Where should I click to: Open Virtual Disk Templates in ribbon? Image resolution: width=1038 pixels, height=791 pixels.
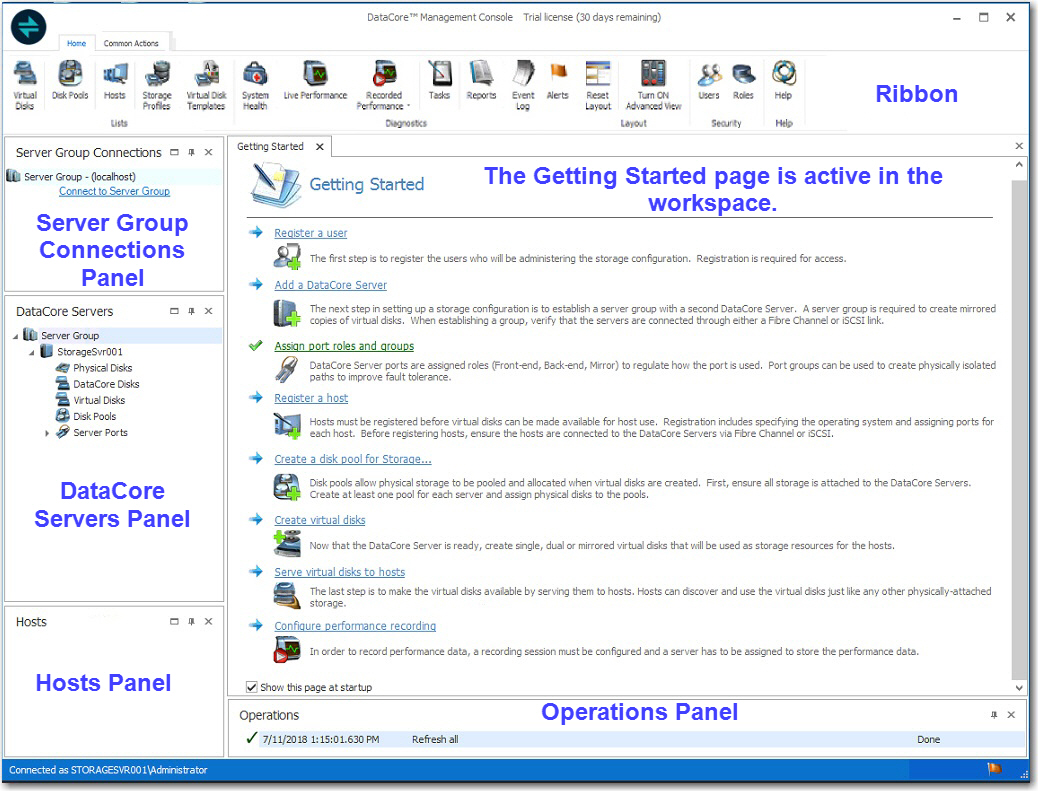206,85
